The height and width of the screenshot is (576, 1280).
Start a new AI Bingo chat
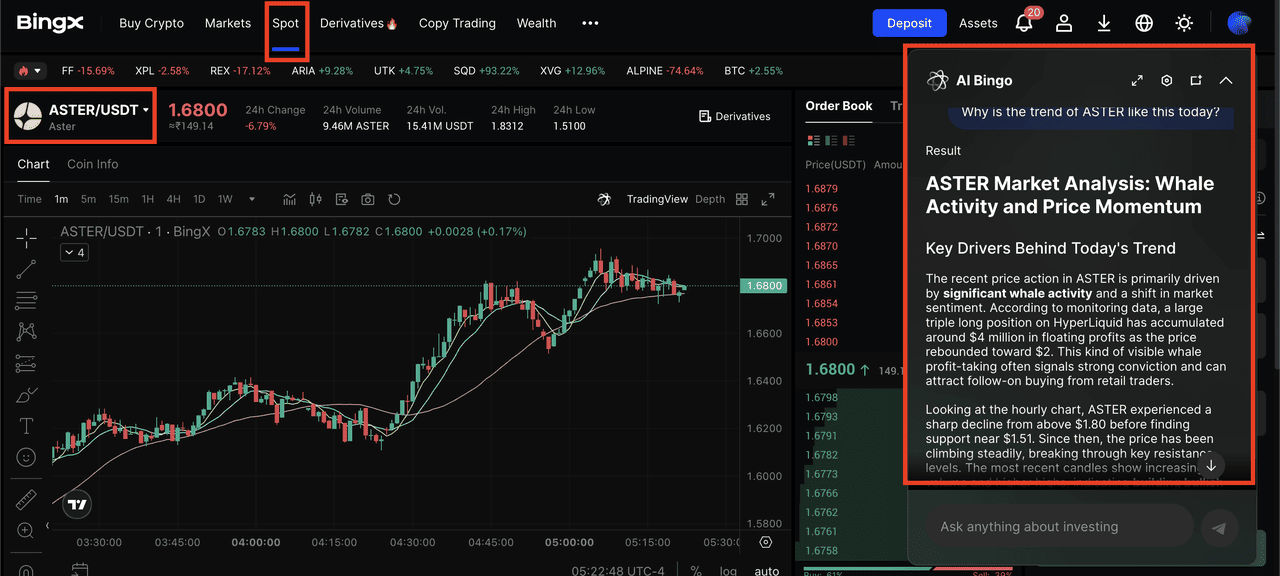click(1196, 81)
